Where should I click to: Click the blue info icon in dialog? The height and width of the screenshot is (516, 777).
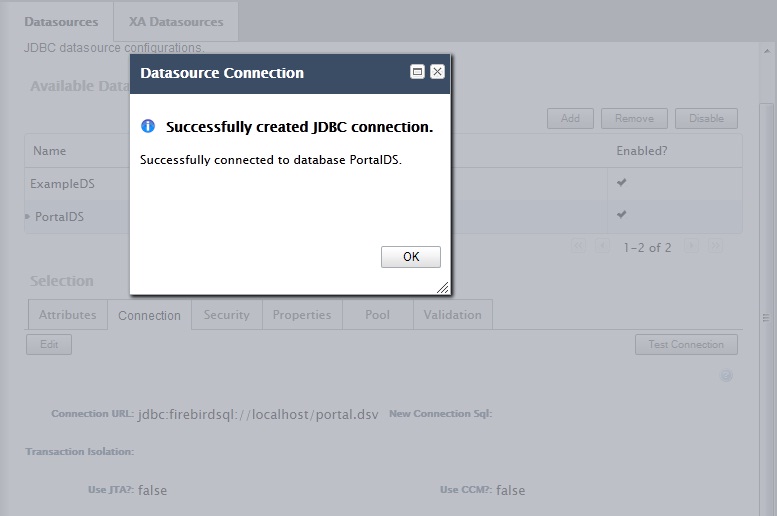pyautogui.click(x=148, y=126)
